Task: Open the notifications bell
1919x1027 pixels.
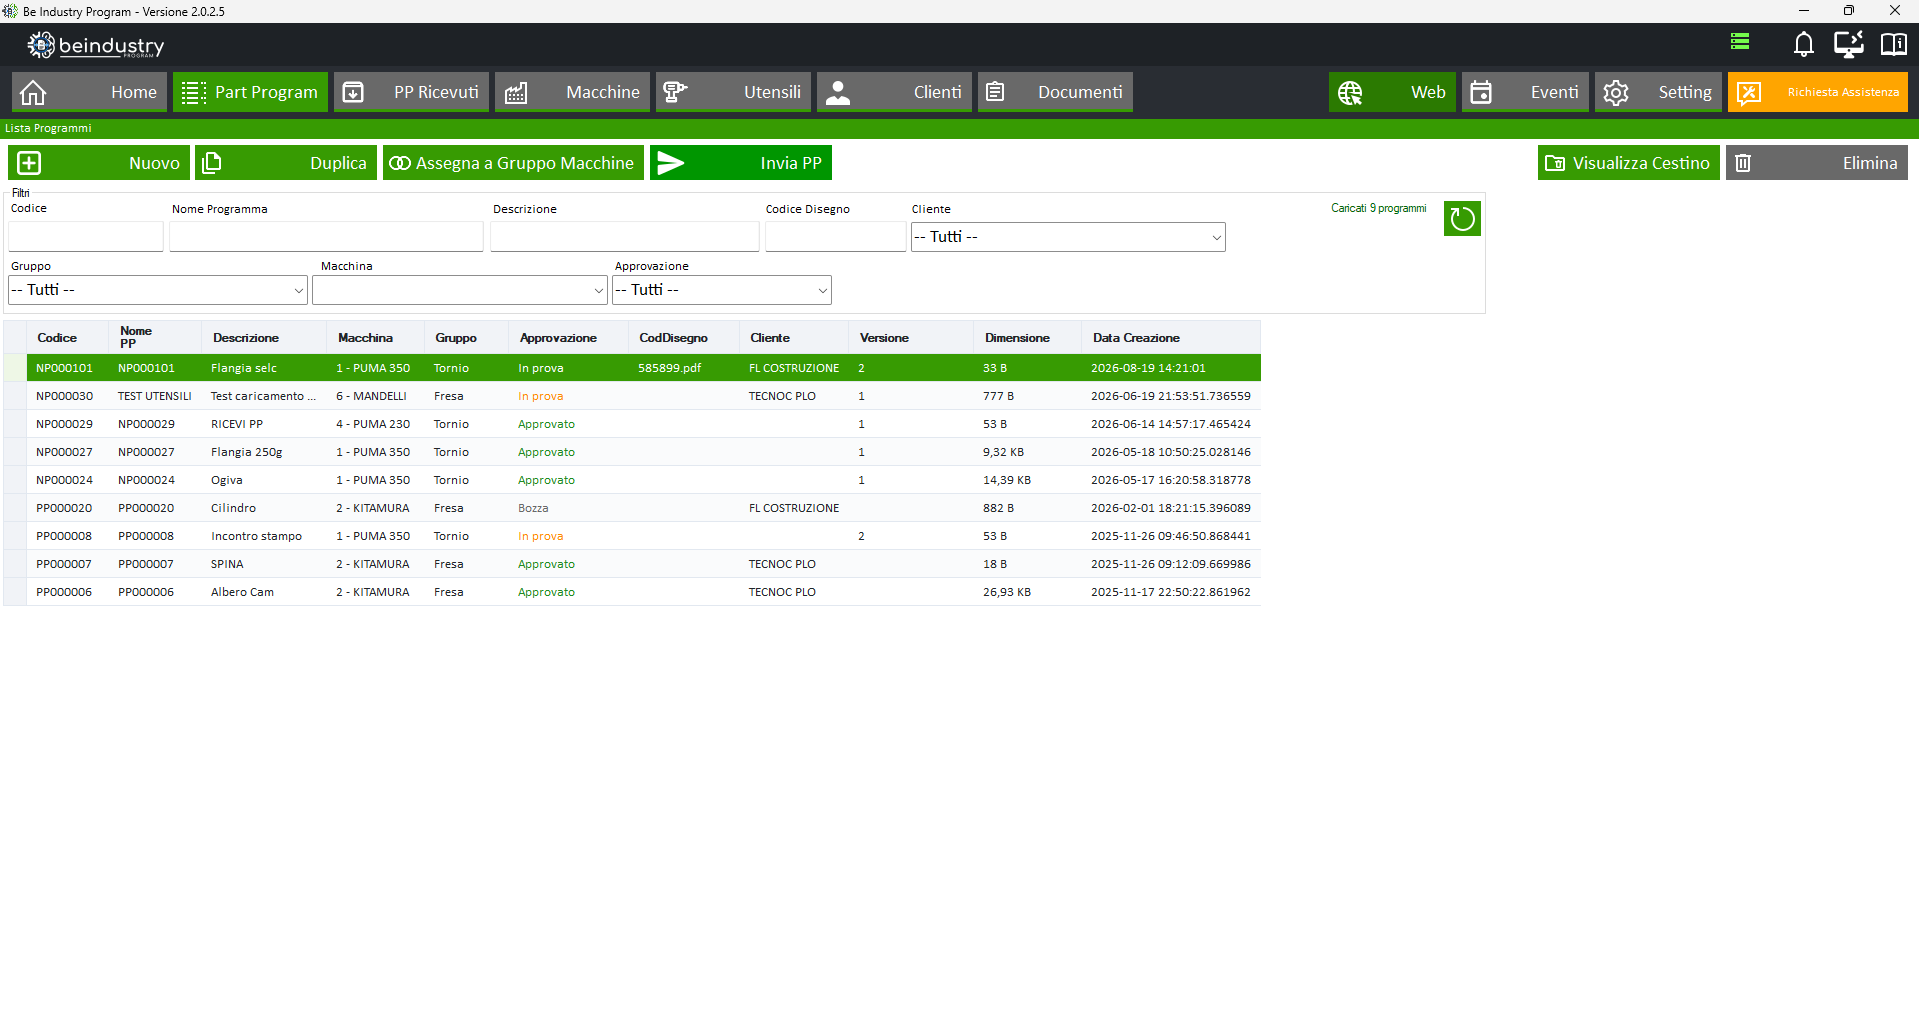Action: [x=1803, y=44]
